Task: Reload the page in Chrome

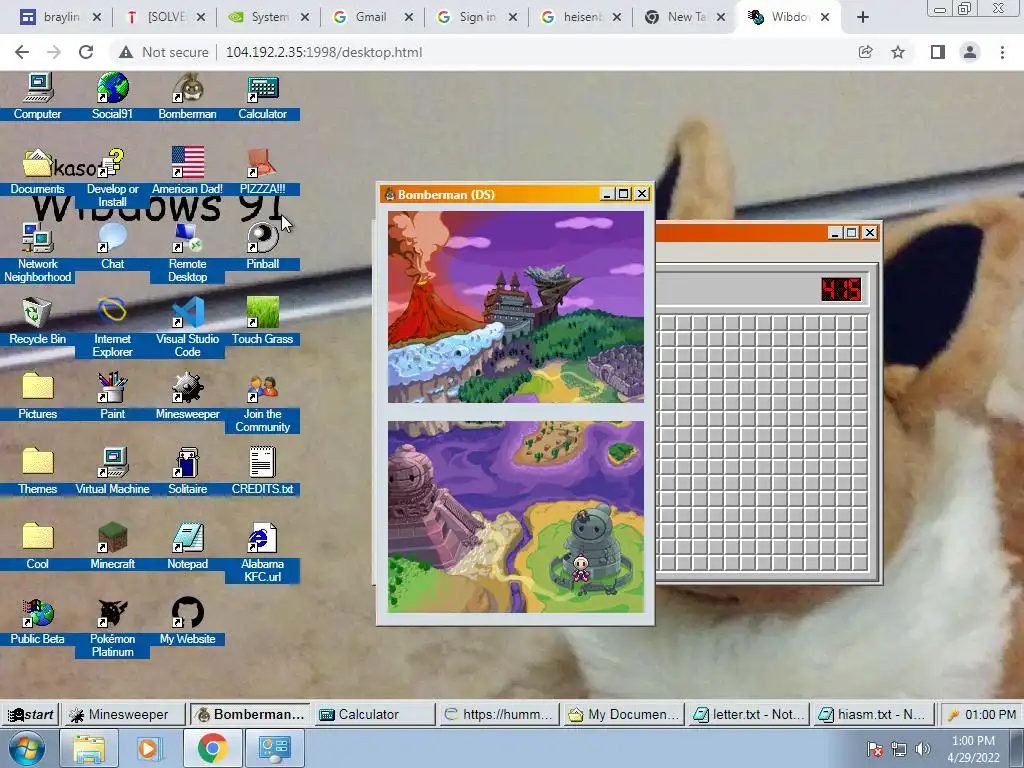Action: [86, 52]
